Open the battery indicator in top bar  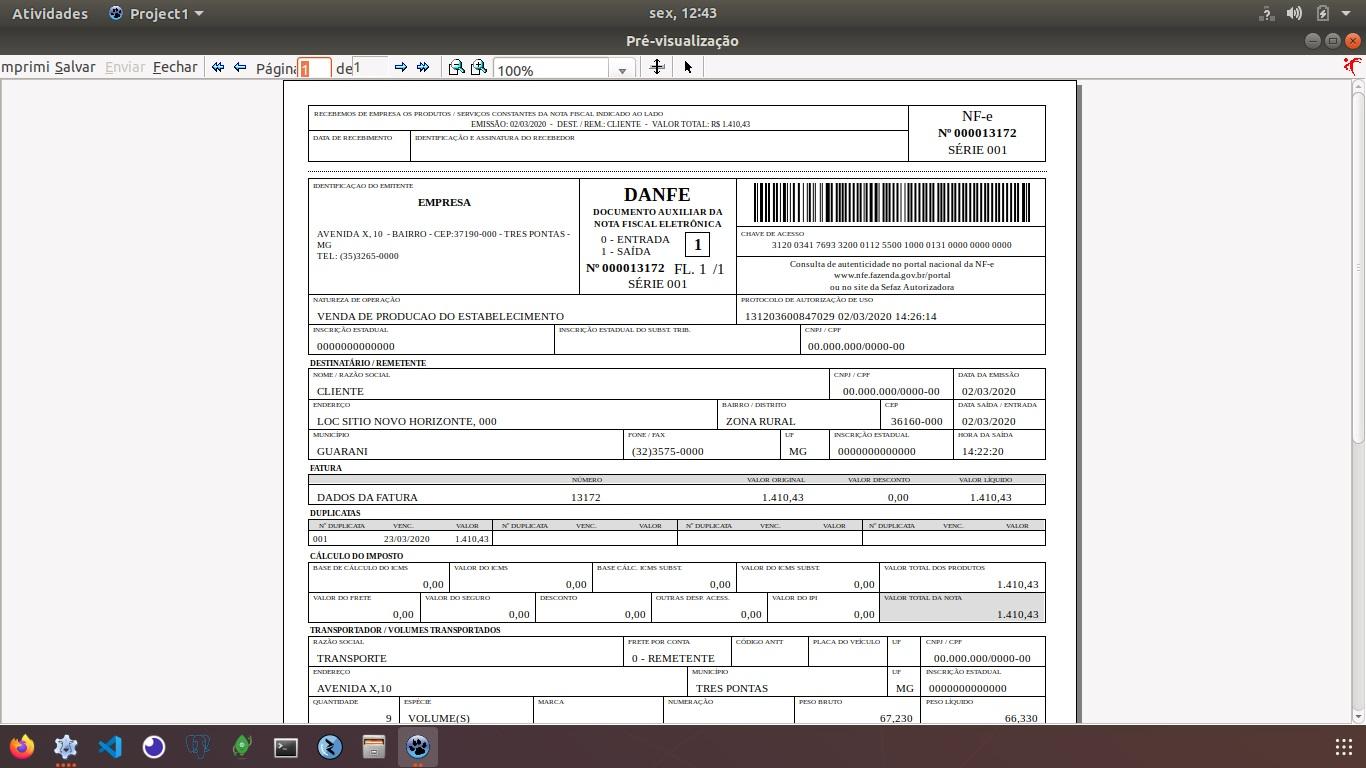[x=1322, y=13]
